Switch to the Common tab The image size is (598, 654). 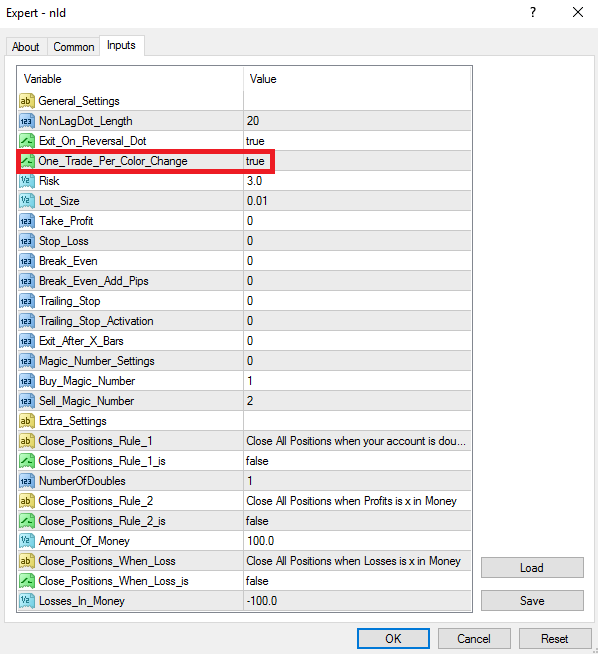click(x=74, y=47)
